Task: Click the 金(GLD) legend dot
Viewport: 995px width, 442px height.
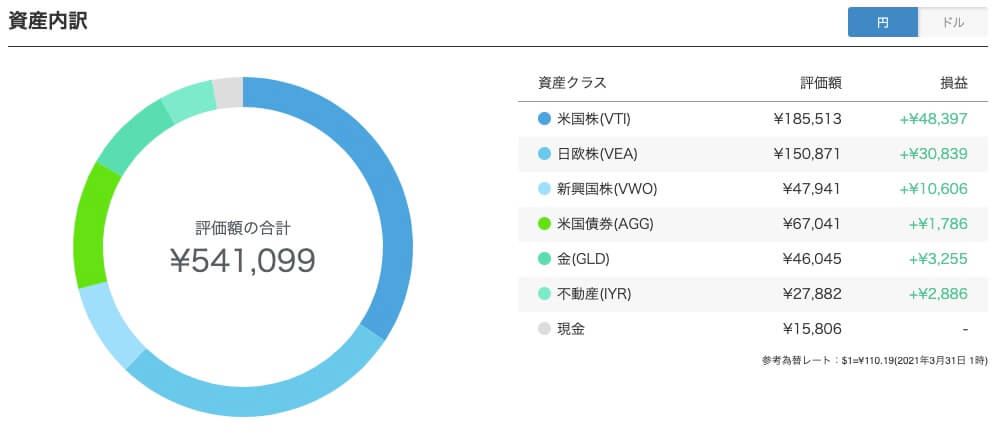Action: coord(544,259)
